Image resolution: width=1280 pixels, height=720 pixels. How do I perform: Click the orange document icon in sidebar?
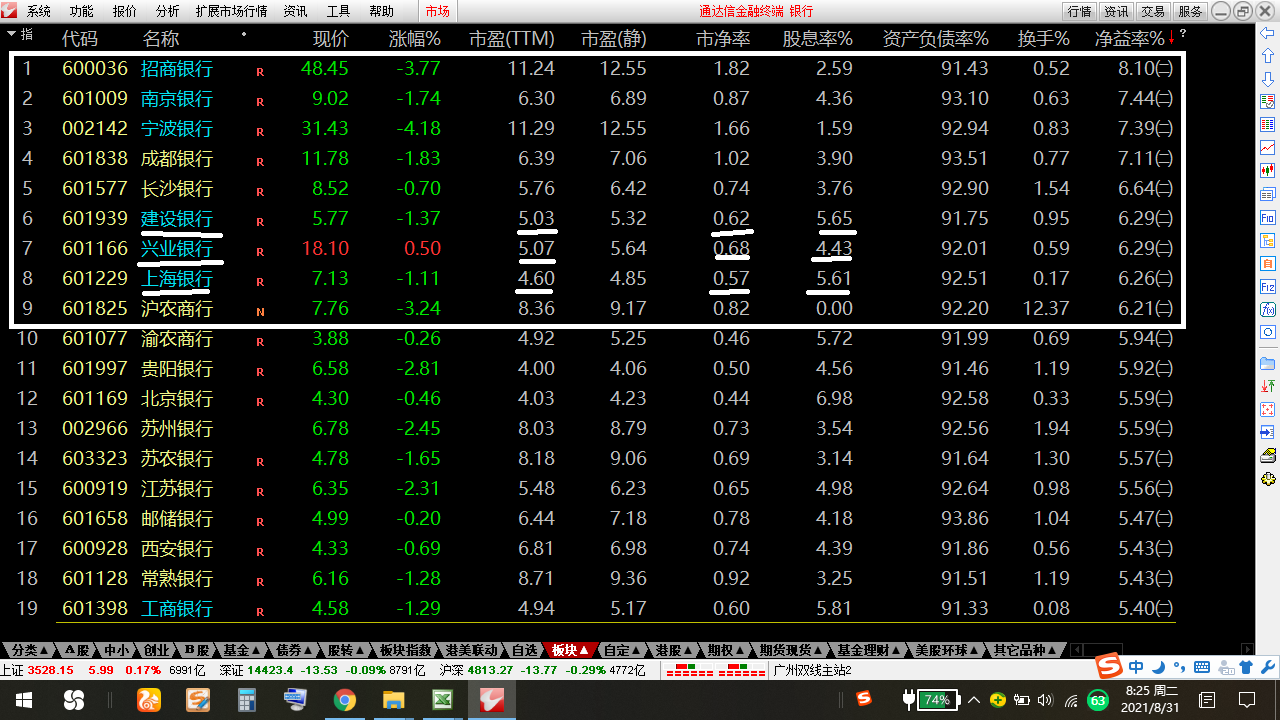click(1268, 263)
